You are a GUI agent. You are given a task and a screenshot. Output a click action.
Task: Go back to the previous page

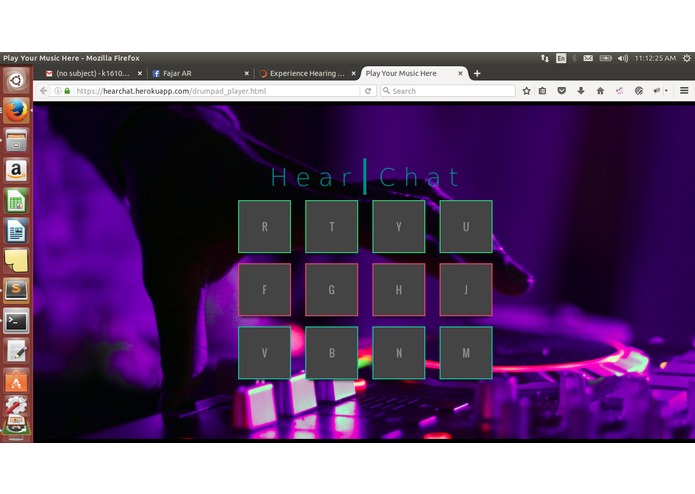(43, 91)
